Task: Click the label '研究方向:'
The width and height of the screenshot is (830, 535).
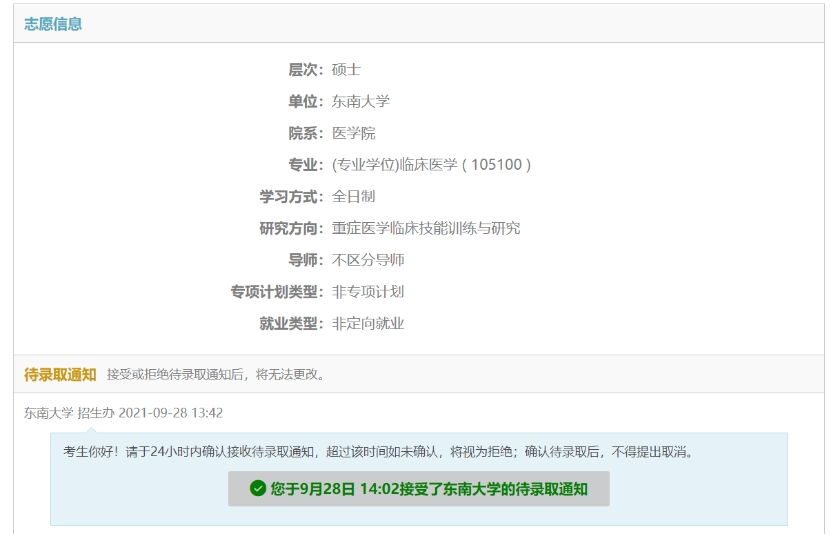Action: point(292,228)
